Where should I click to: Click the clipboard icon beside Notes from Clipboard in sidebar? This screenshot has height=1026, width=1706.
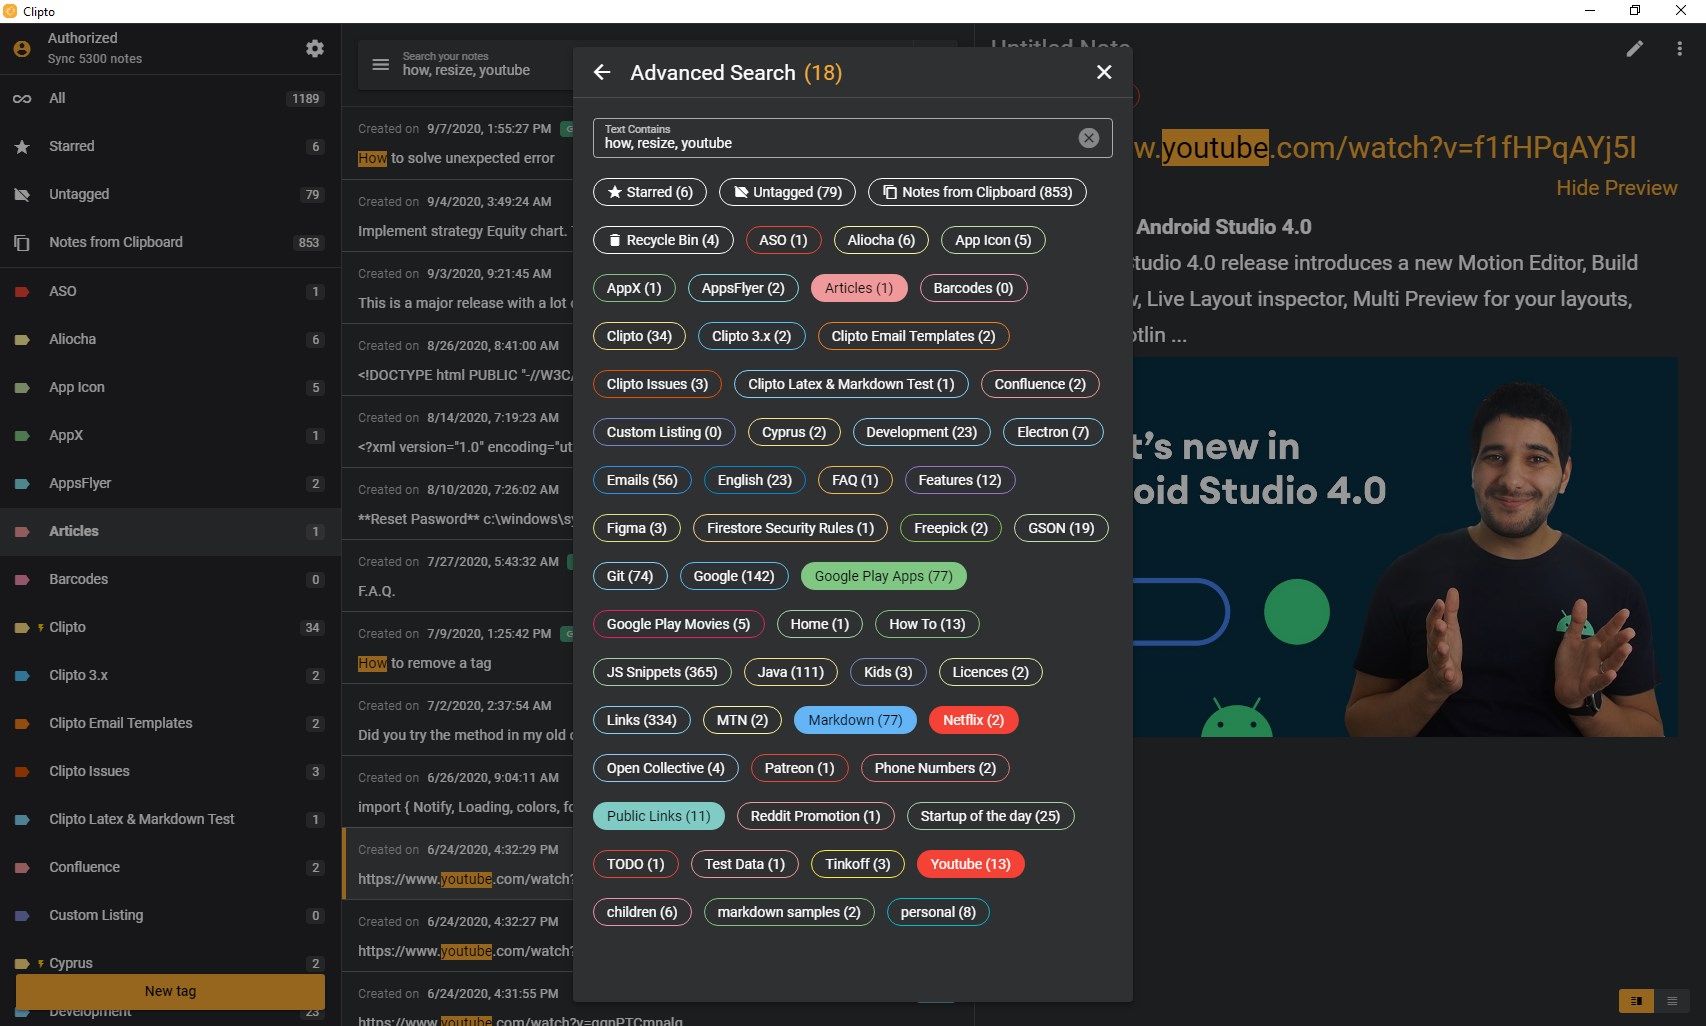tap(22, 242)
